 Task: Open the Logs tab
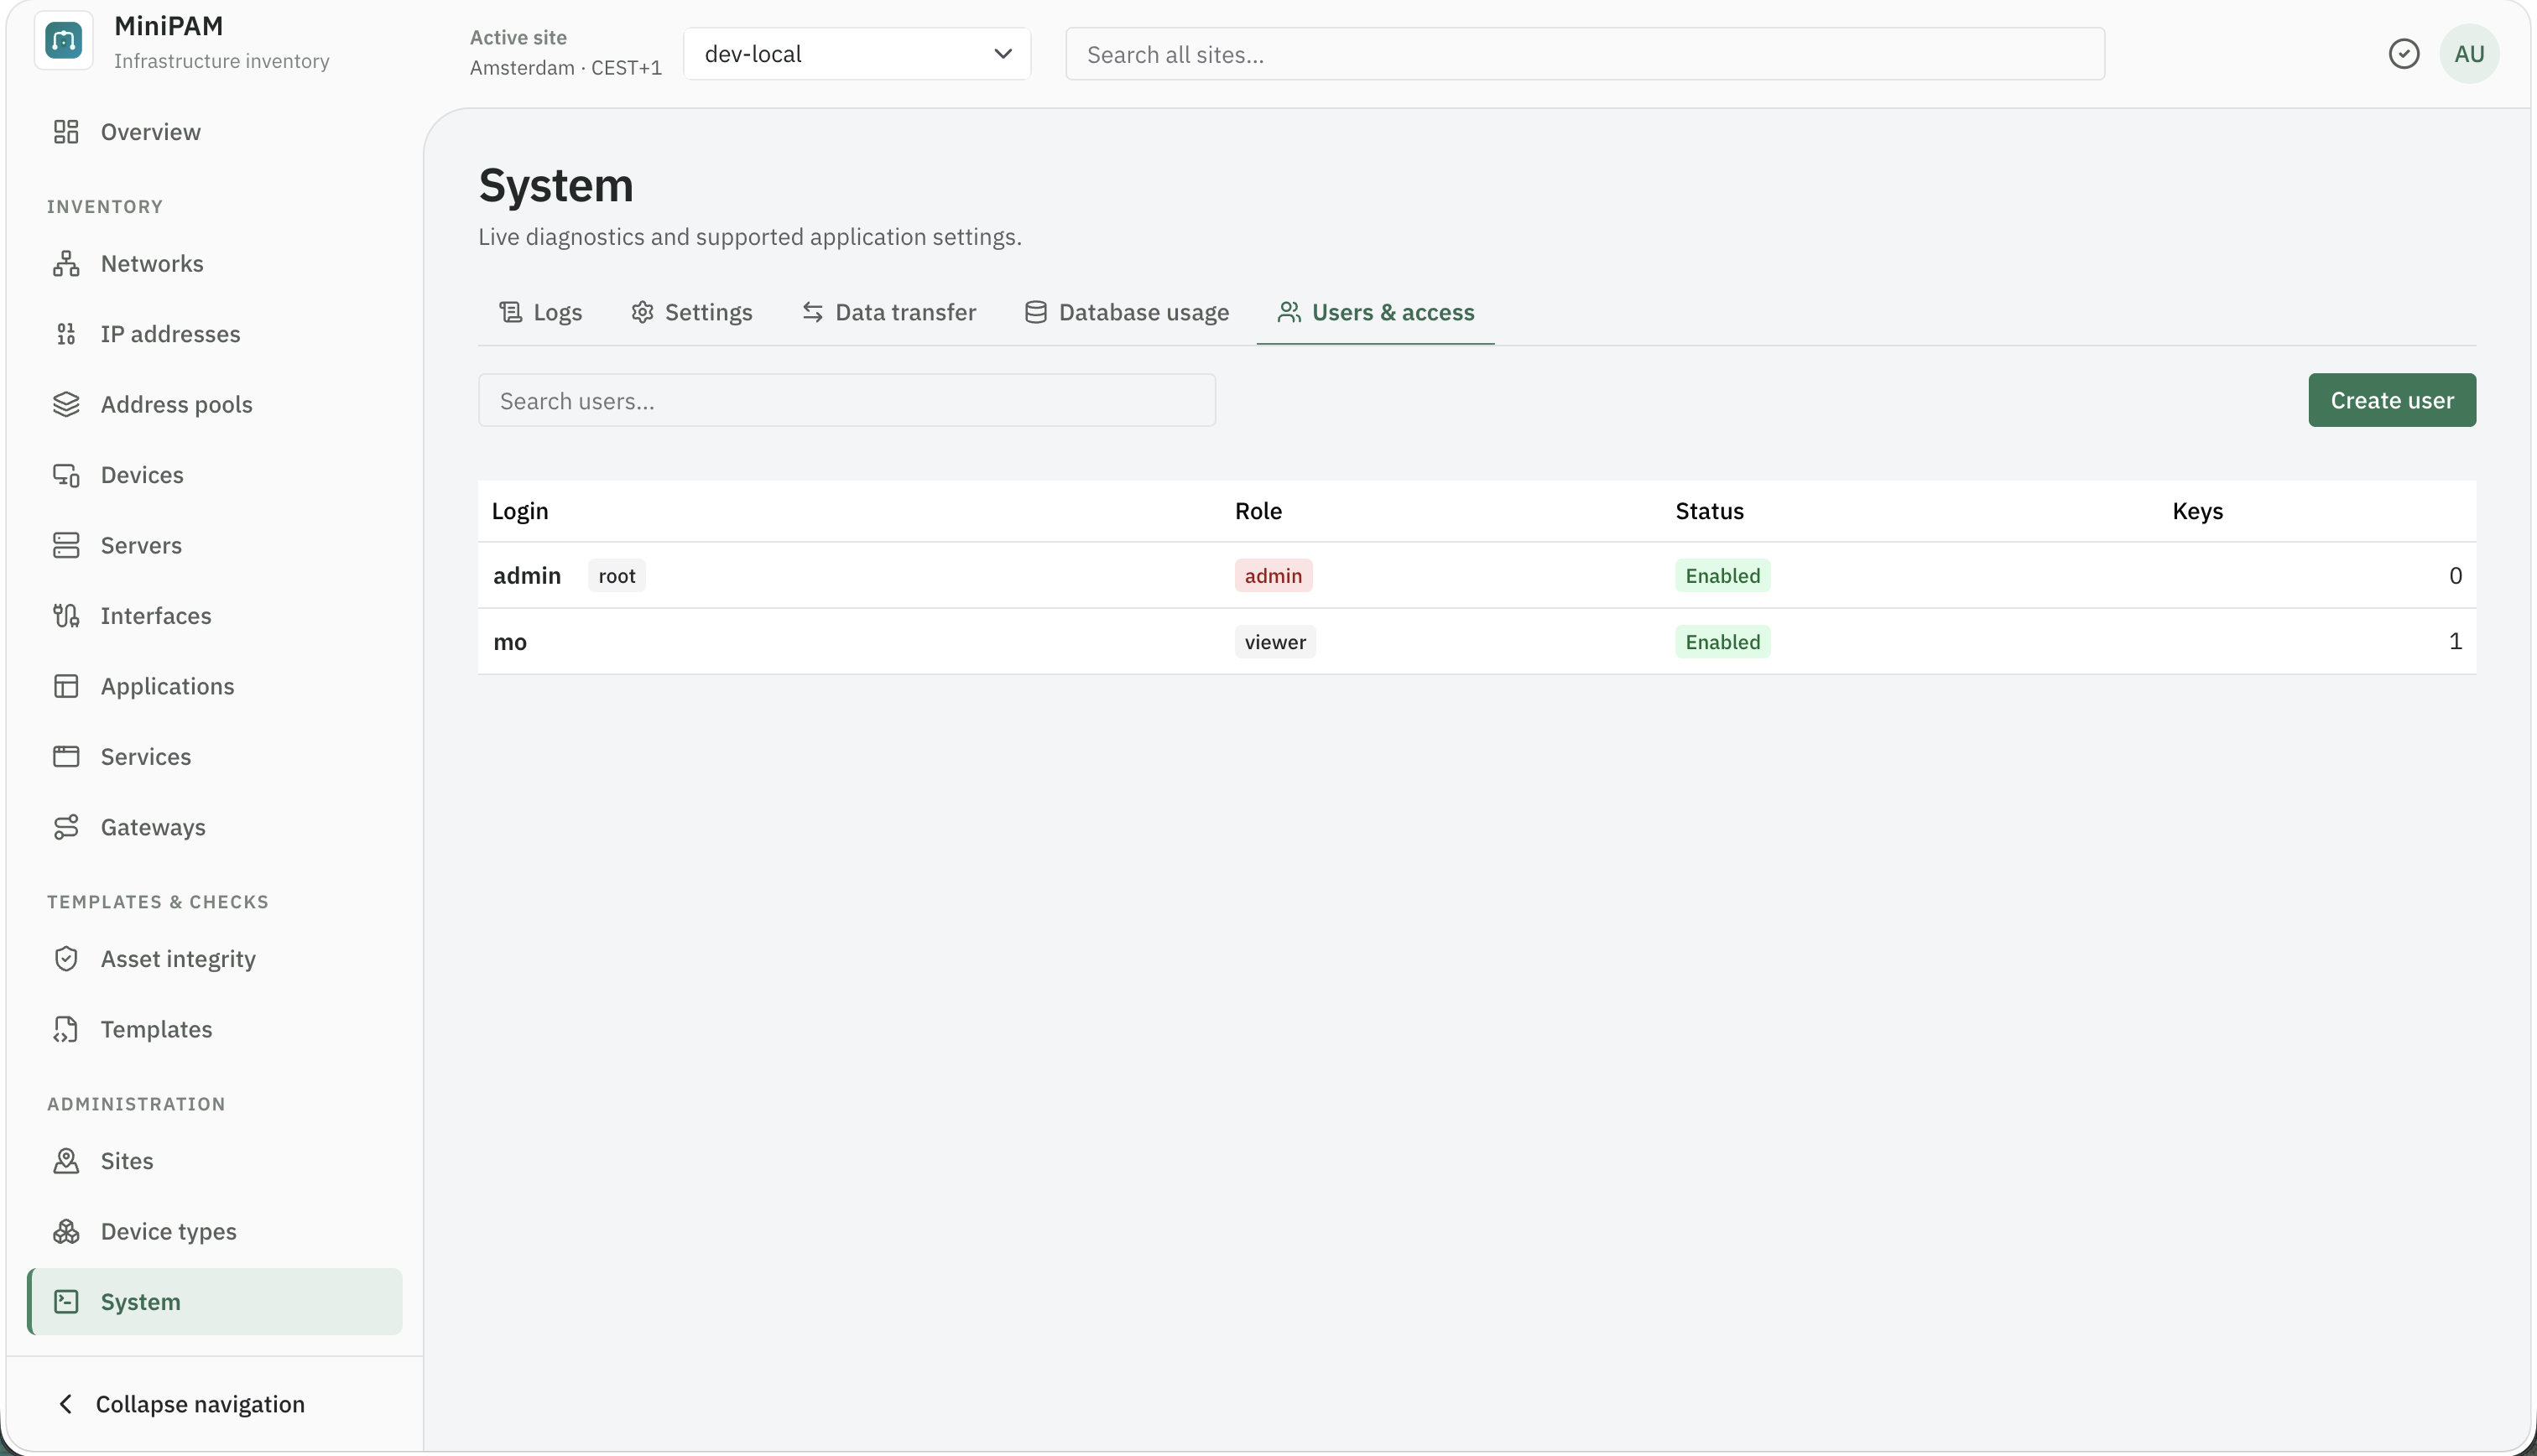[x=541, y=313]
